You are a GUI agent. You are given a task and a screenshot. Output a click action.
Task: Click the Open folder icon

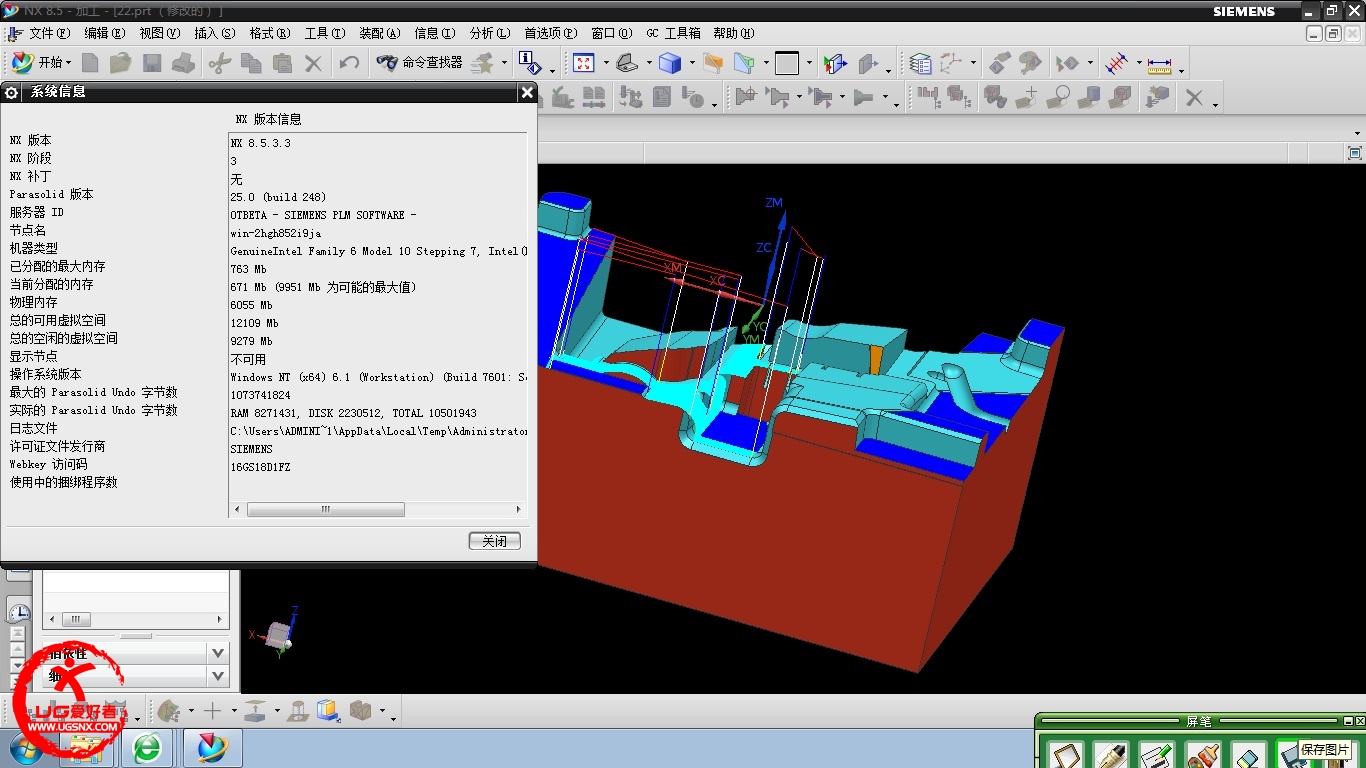point(120,63)
